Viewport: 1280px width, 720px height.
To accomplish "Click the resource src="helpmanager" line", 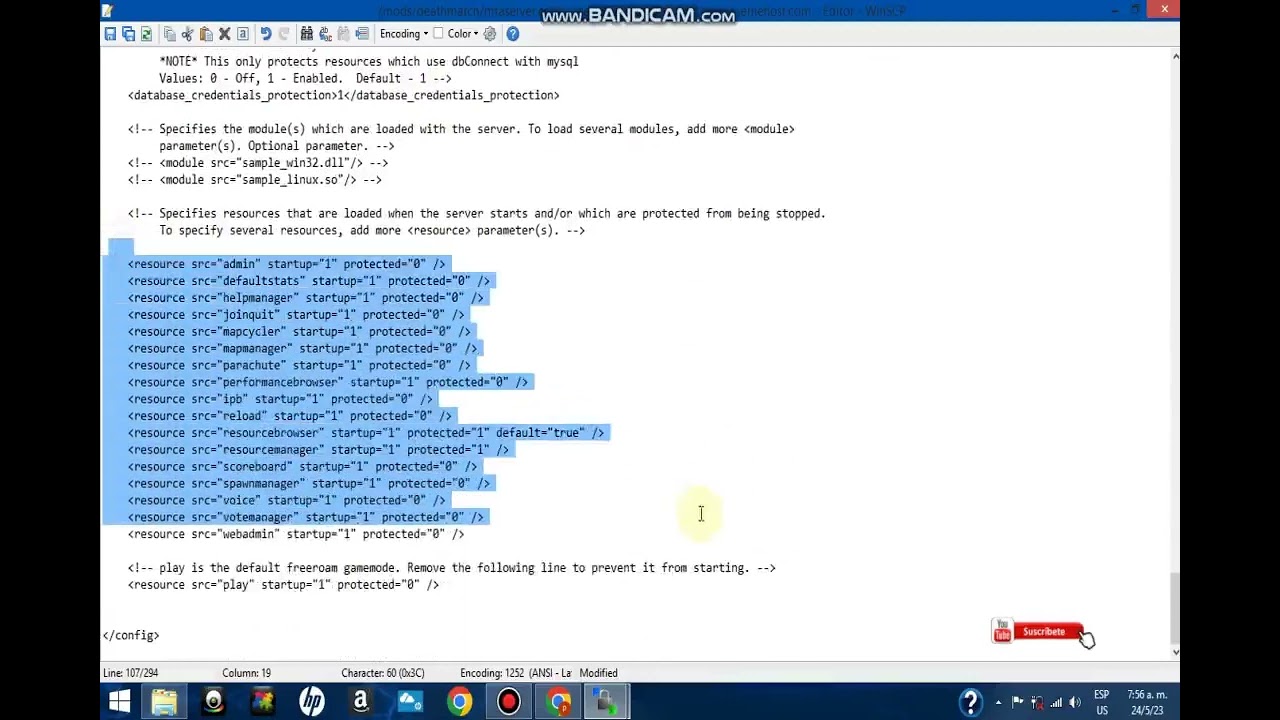I will 305,298.
